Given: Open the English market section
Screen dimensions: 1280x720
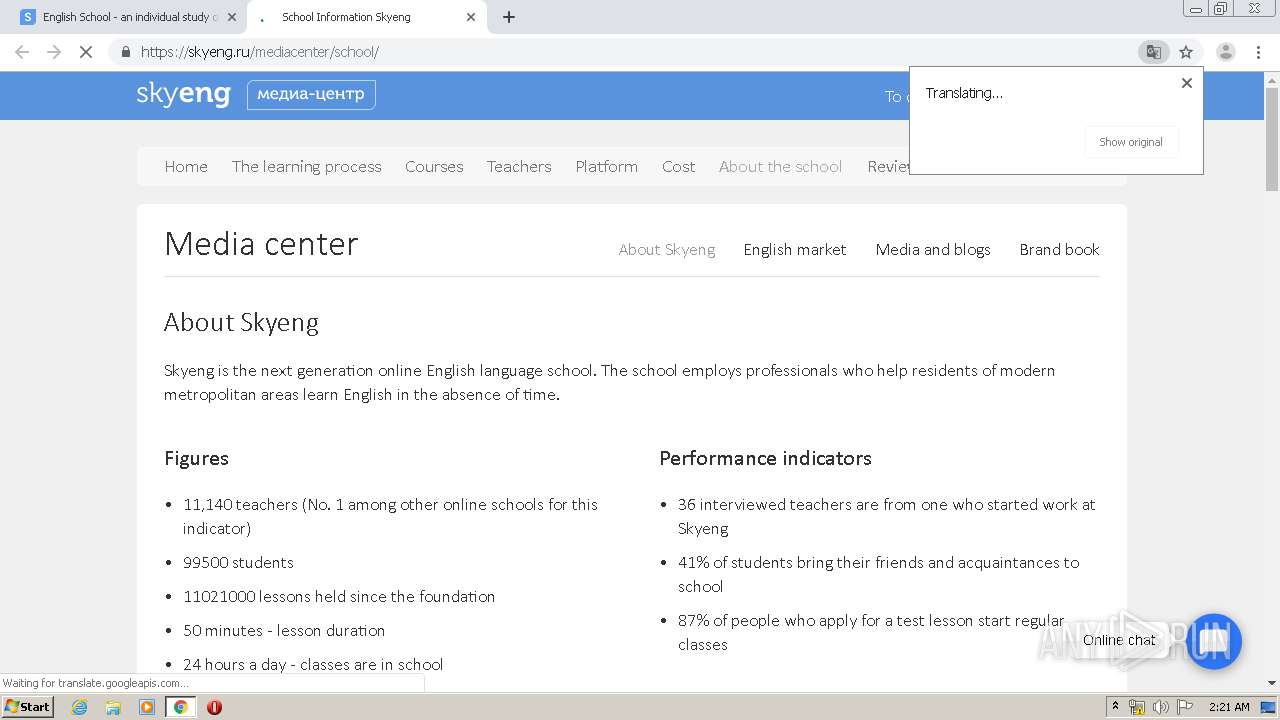Looking at the screenshot, I should (x=795, y=250).
